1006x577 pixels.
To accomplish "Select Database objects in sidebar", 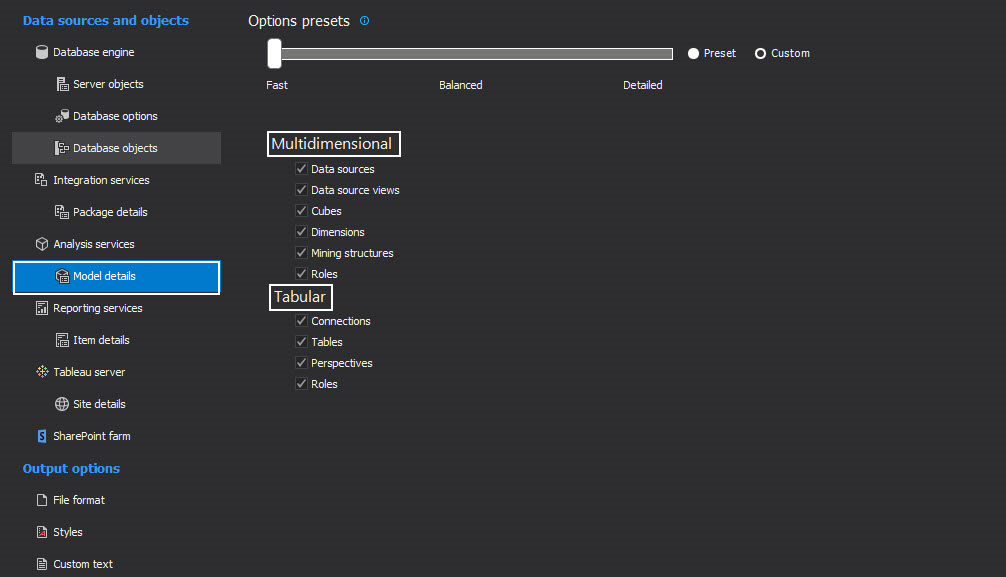I will [x=115, y=148].
